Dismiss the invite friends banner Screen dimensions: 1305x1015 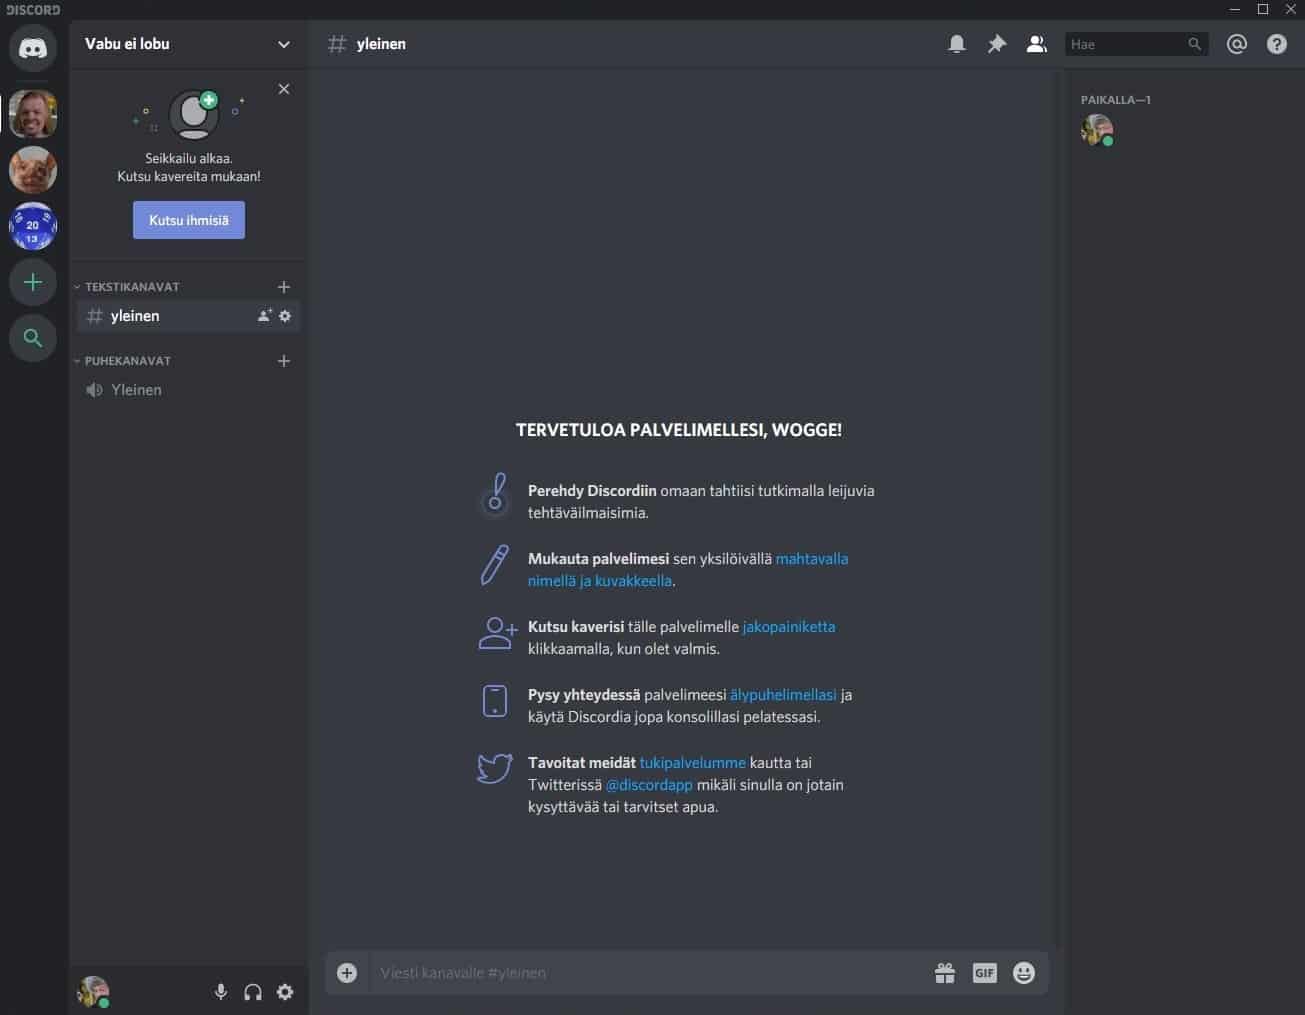pyautogui.click(x=284, y=89)
